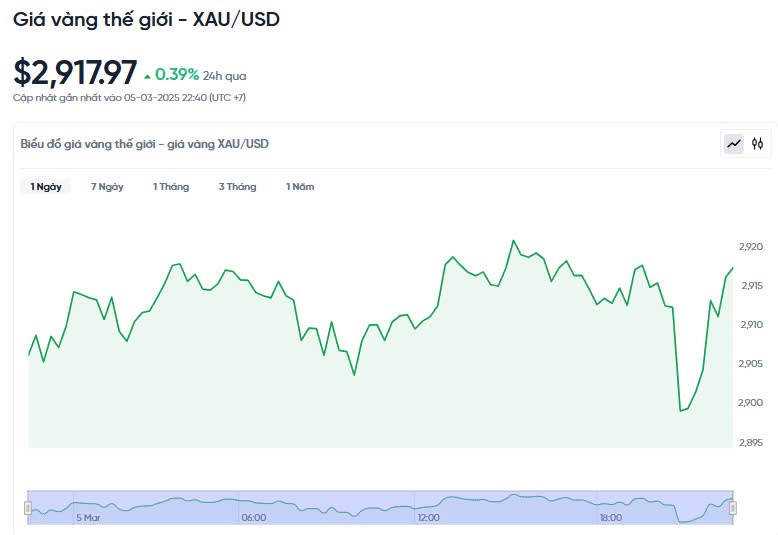Select the 1 Năm time range
The height and width of the screenshot is (535, 778).
pyautogui.click(x=300, y=187)
